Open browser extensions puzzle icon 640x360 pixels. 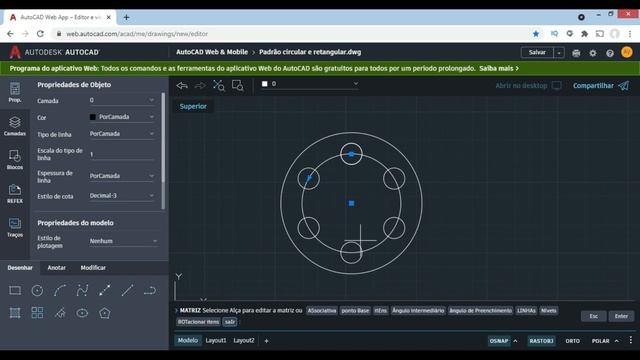[x=584, y=34]
